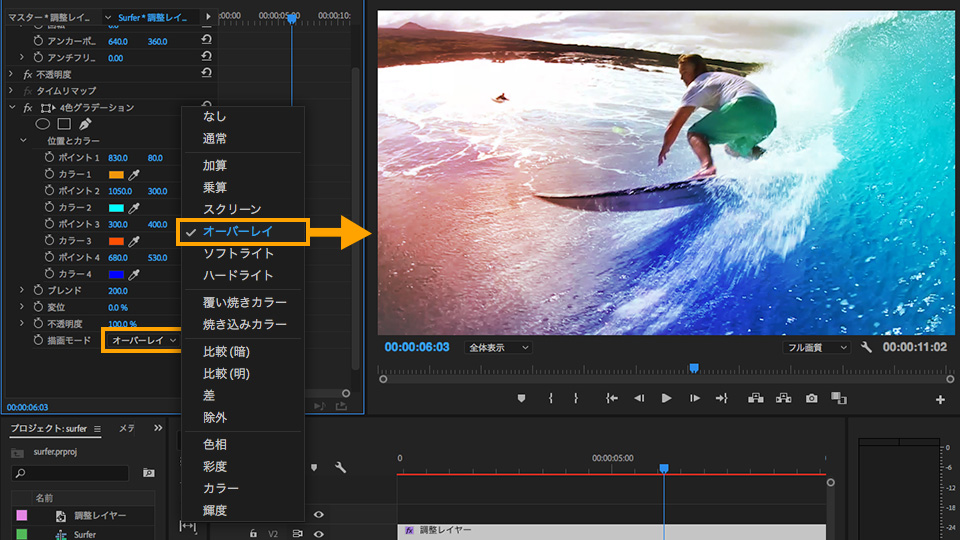Pick カラー1 with its eyedropper
The width and height of the screenshot is (960, 540).
coord(133,174)
